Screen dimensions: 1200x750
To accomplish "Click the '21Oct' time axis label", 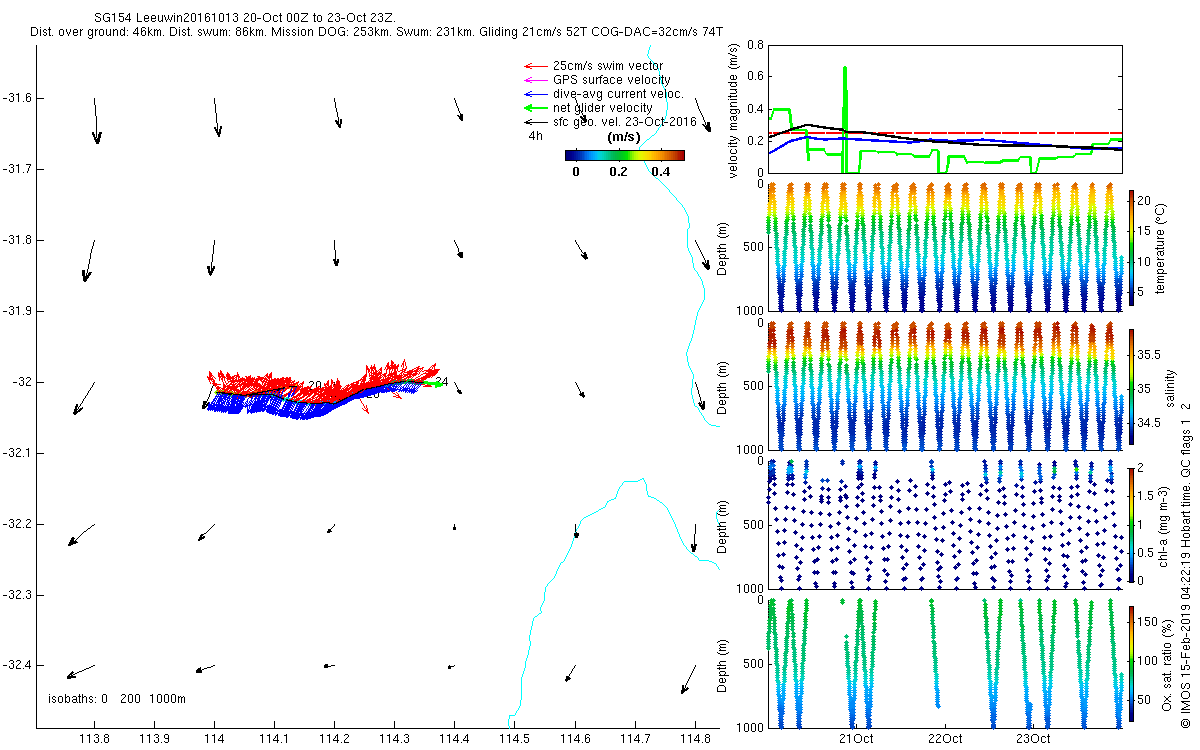I will pyautogui.click(x=857, y=739).
